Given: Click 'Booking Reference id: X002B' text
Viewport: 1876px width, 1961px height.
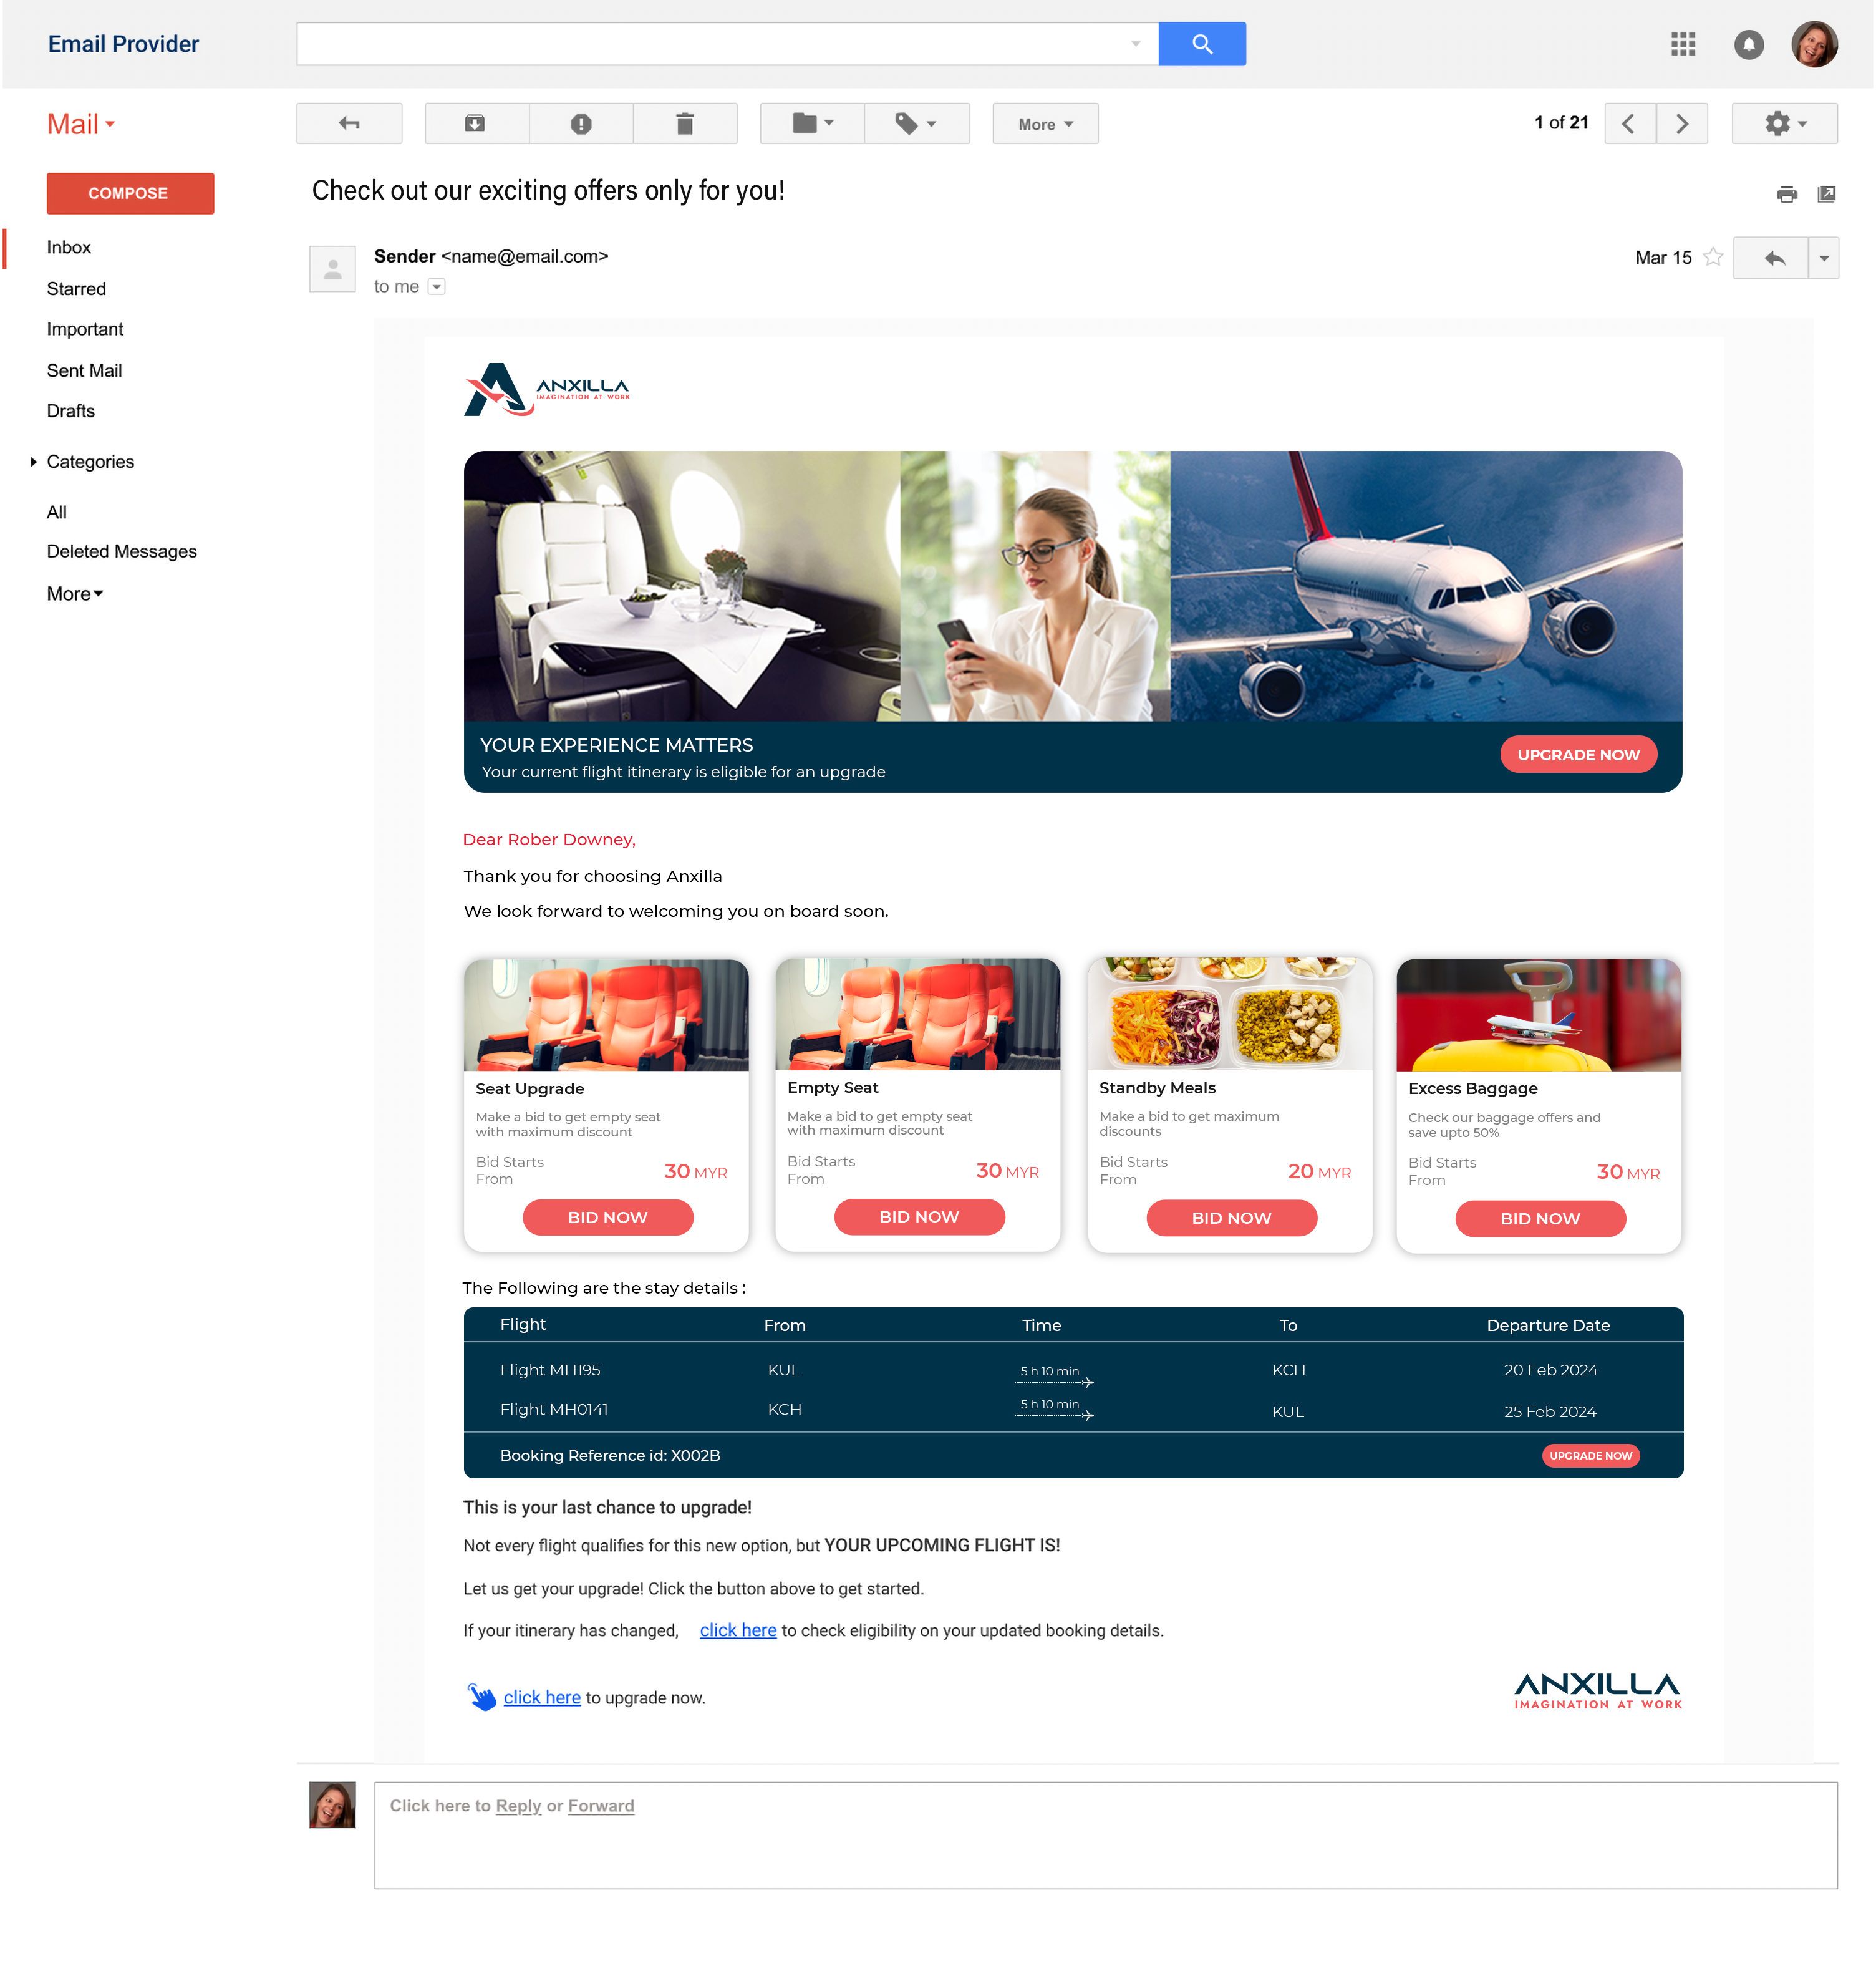Looking at the screenshot, I should tap(610, 1455).
